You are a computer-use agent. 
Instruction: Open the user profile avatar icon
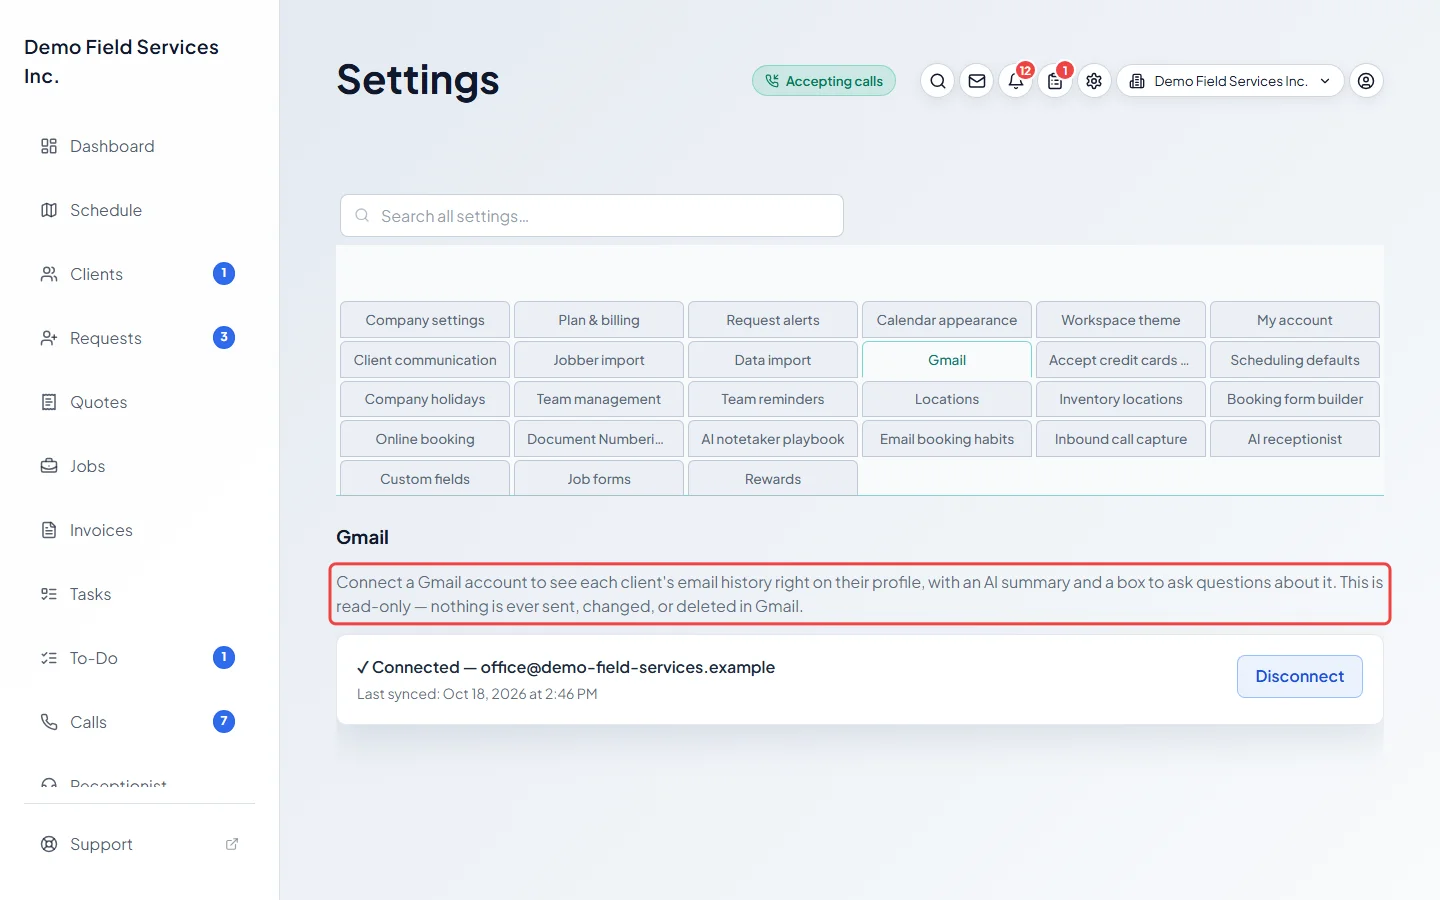click(1366, 81)
